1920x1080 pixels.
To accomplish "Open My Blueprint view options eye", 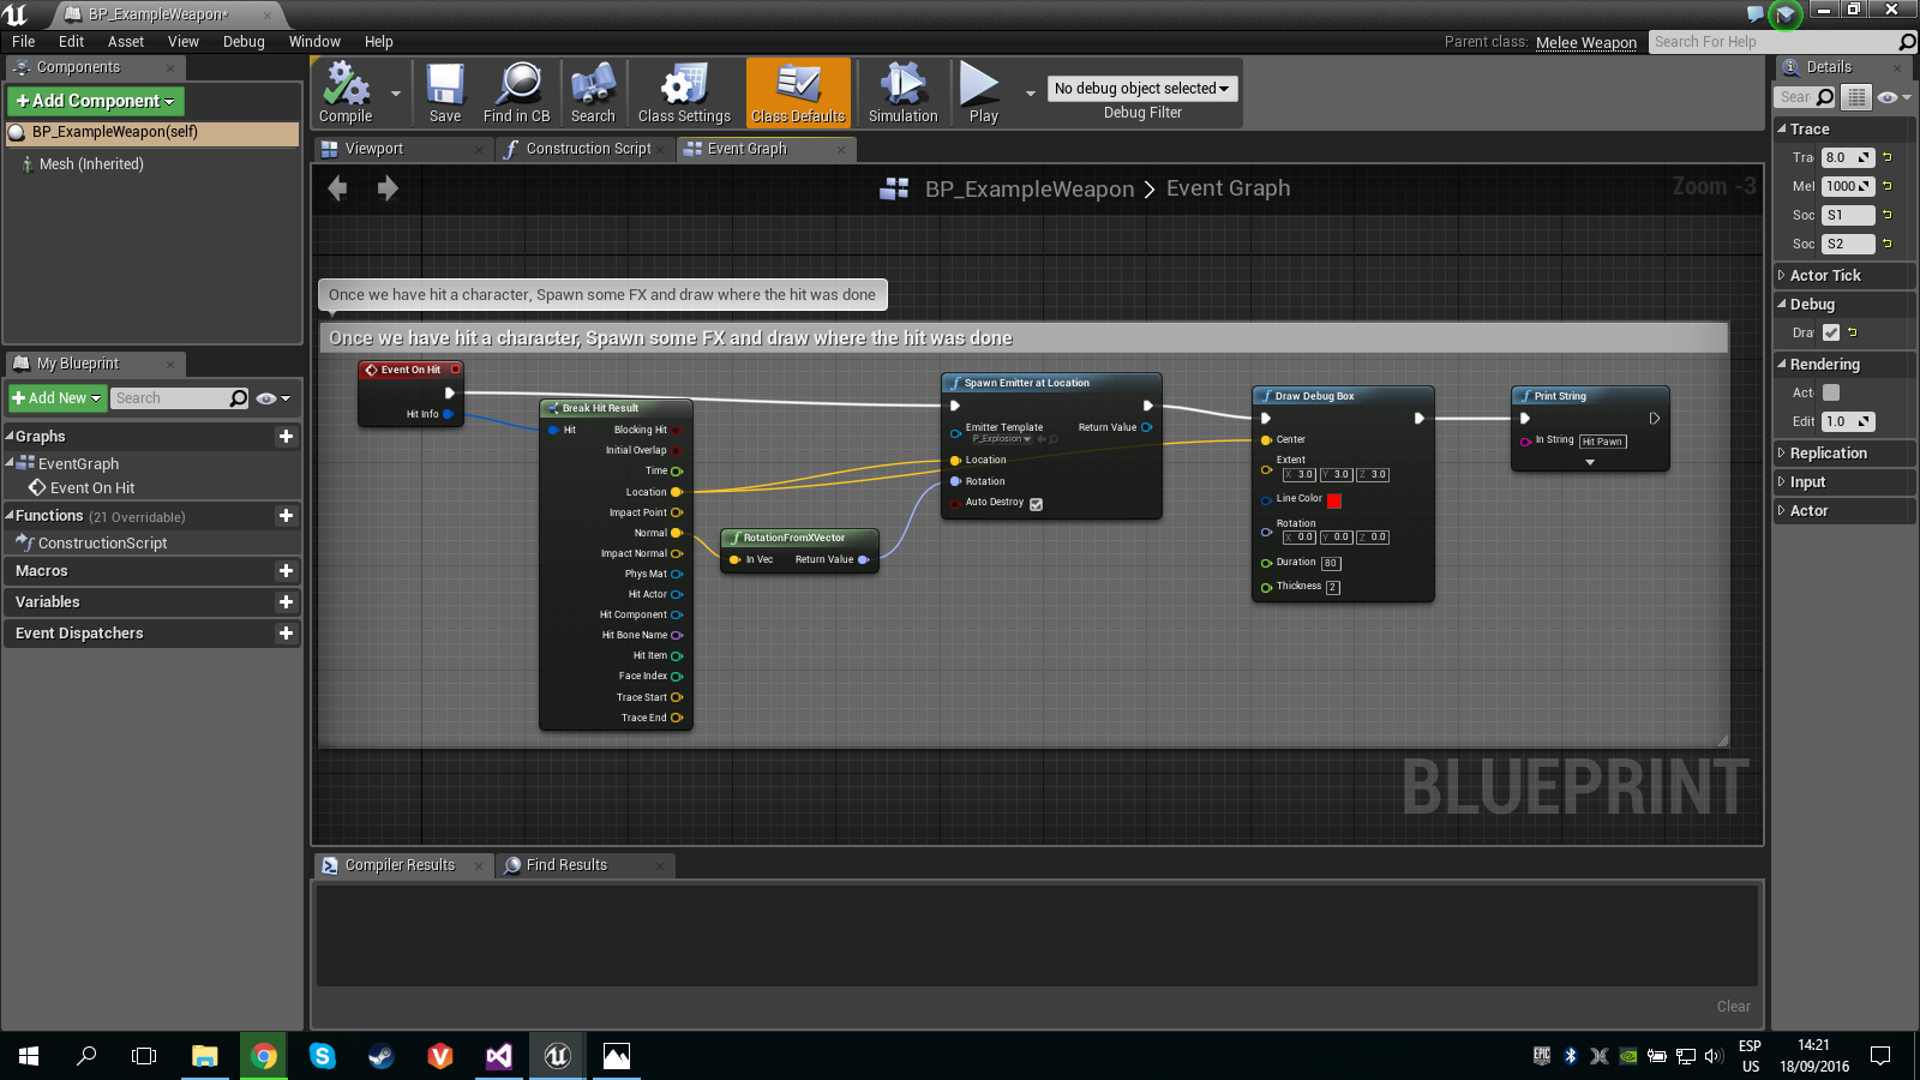I will coord(273,398).
